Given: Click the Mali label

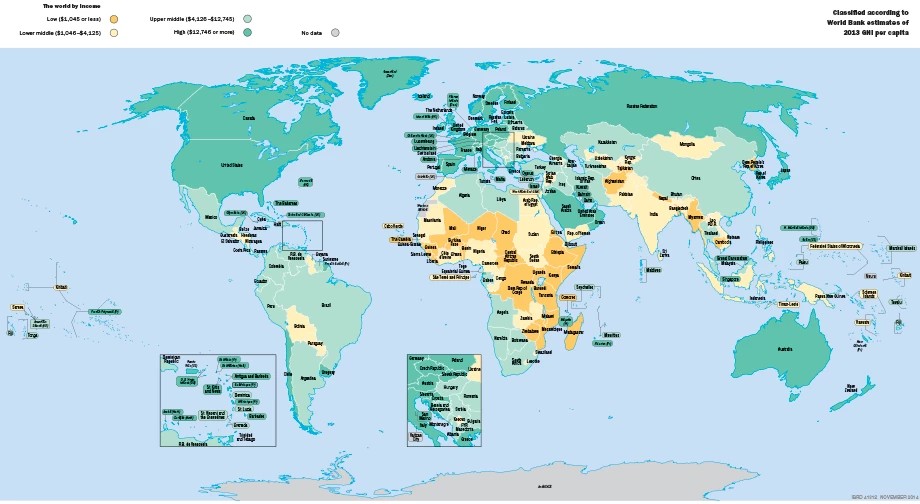Looking at the screenshot, I should point(452,228).
